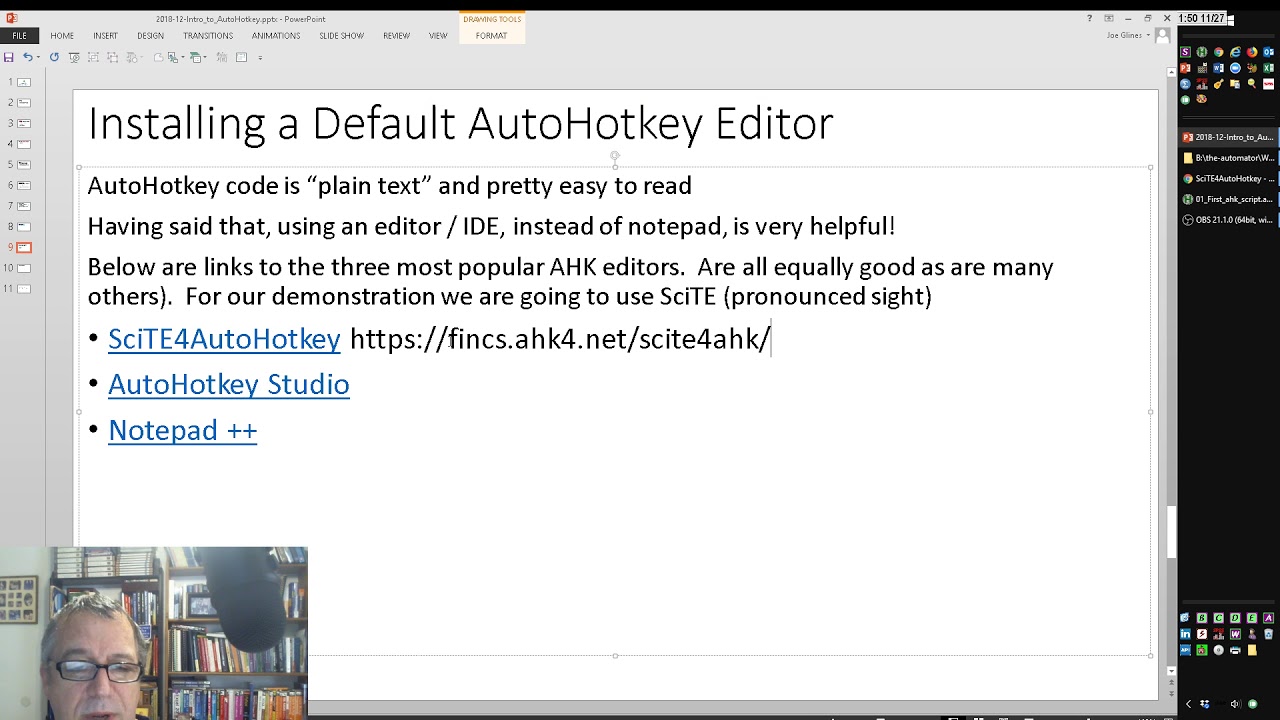1280x720 pixels.
Task: Click the printer icon in lower toolbar
Action: tap(1235, 650)
